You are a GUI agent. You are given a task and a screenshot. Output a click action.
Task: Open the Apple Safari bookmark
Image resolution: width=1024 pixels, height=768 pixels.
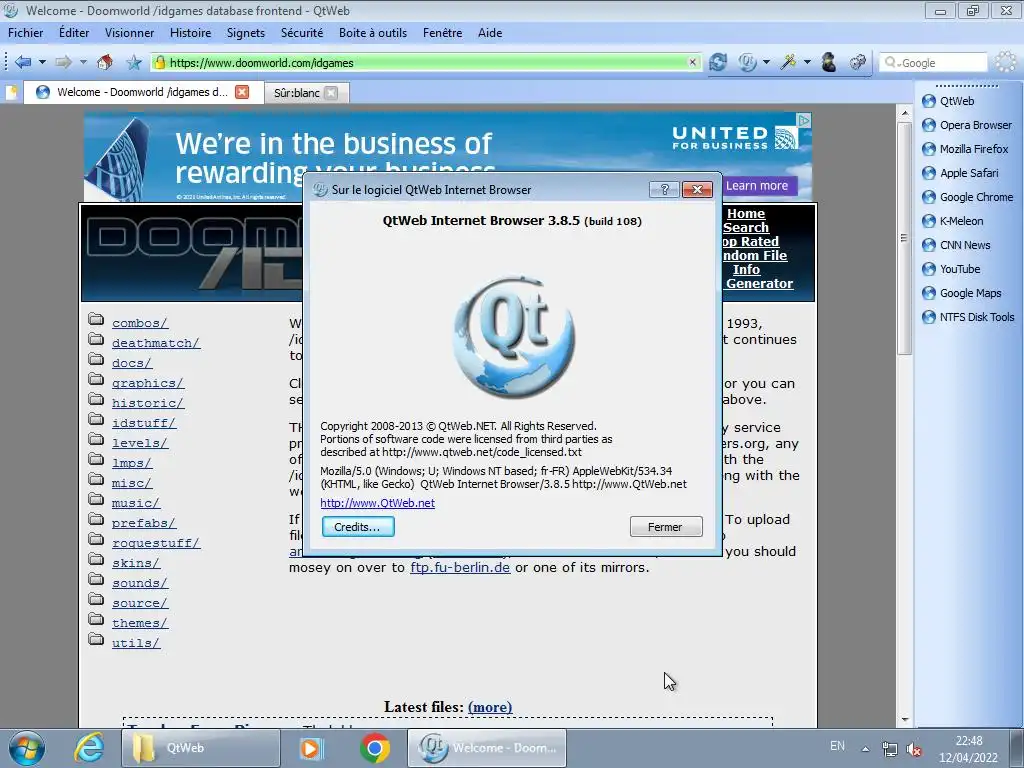coord(960,173)
